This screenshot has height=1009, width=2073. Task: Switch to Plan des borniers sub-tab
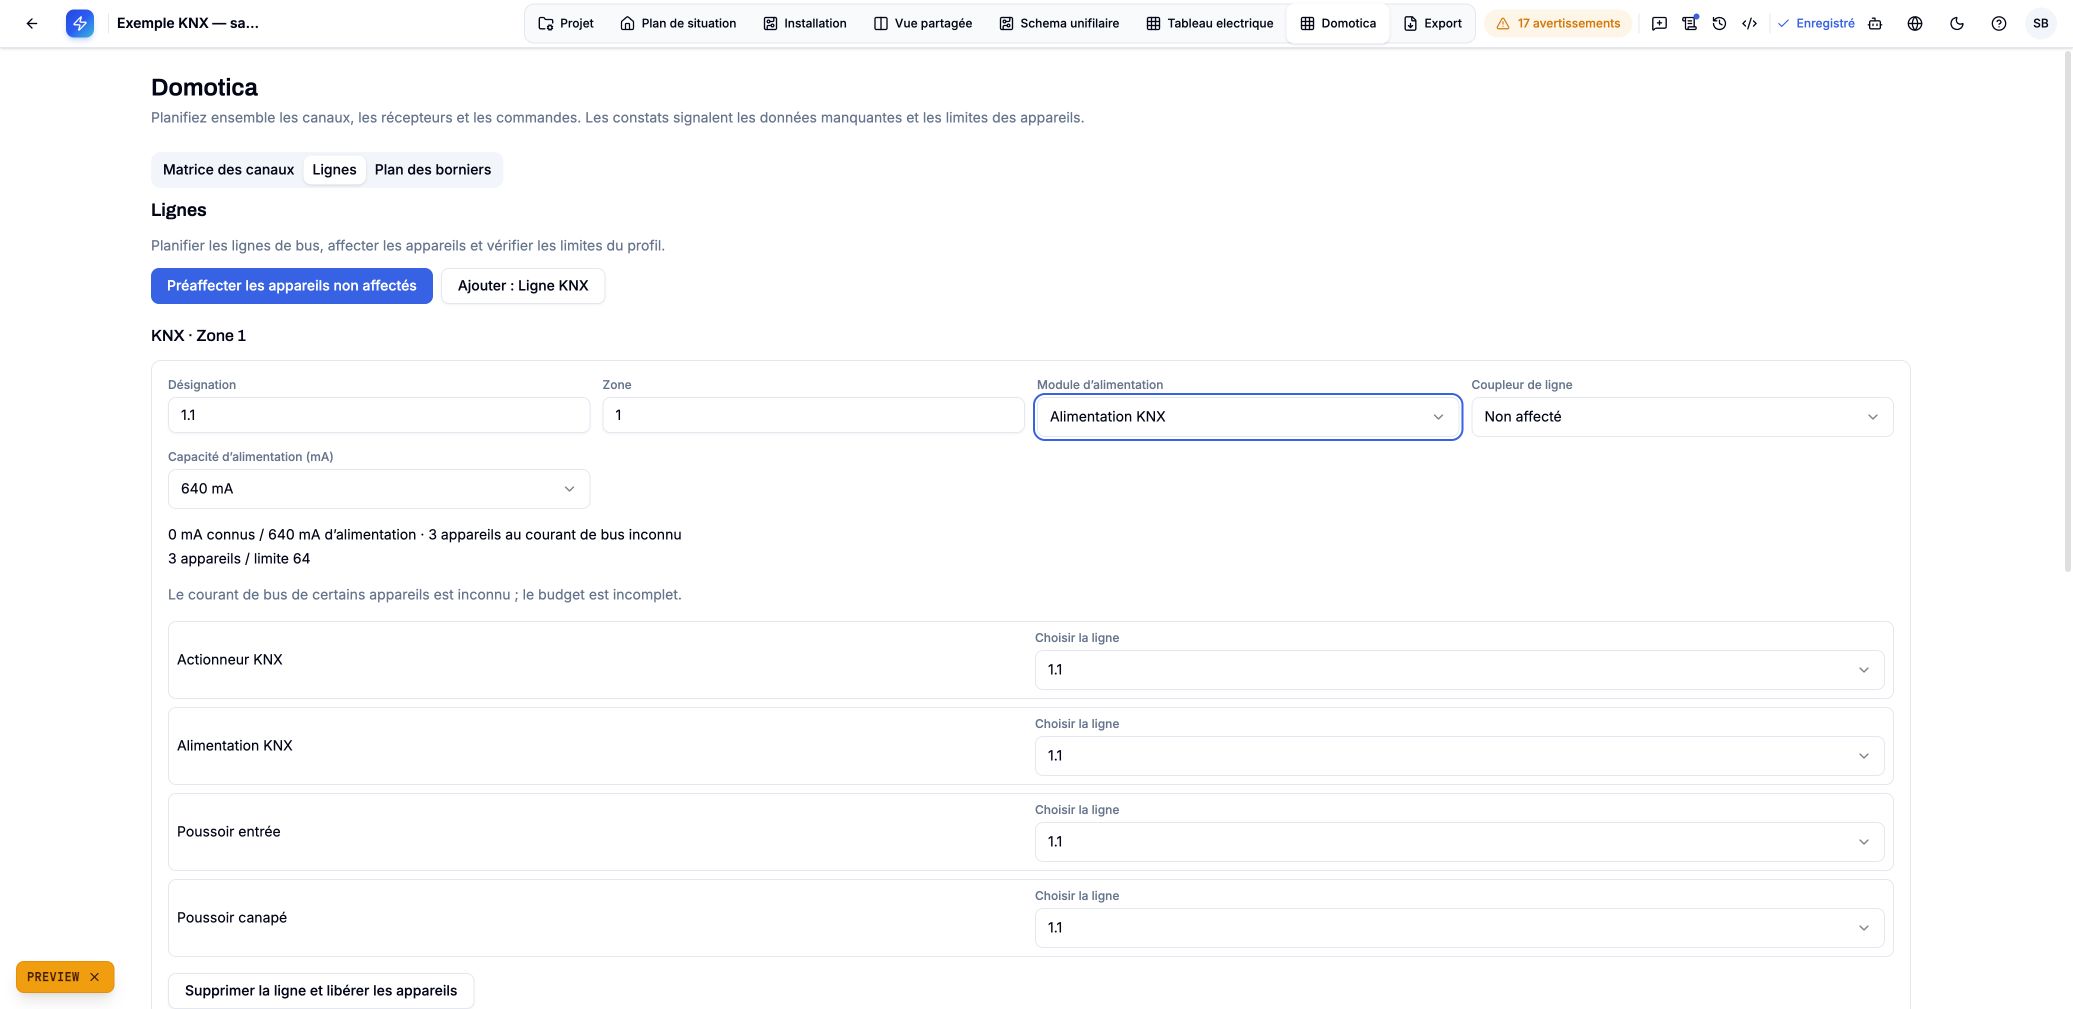pos(433,170)
